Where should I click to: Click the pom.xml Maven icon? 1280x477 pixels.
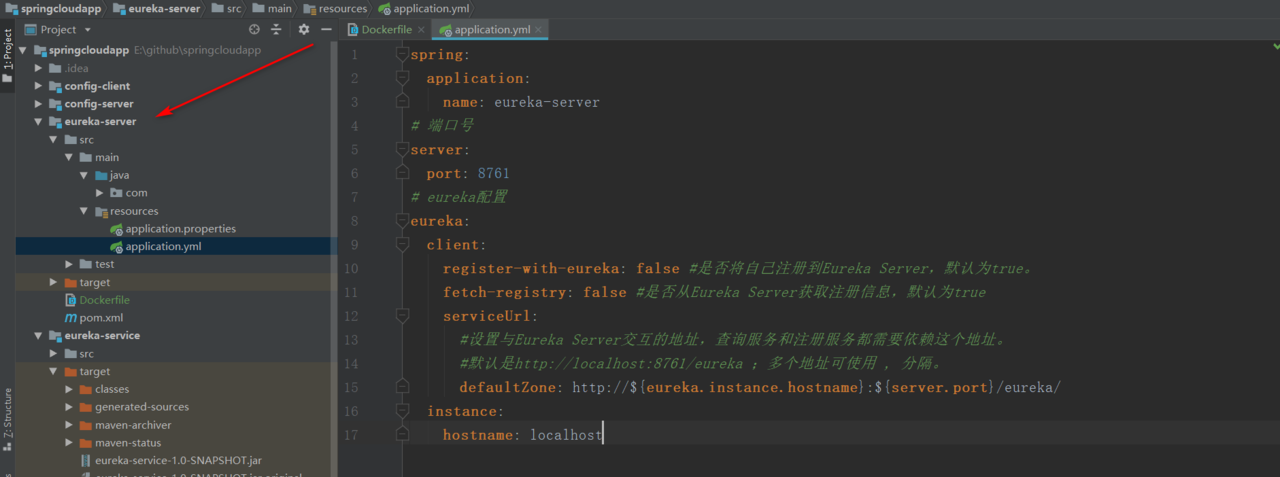(x=70, y=318)
